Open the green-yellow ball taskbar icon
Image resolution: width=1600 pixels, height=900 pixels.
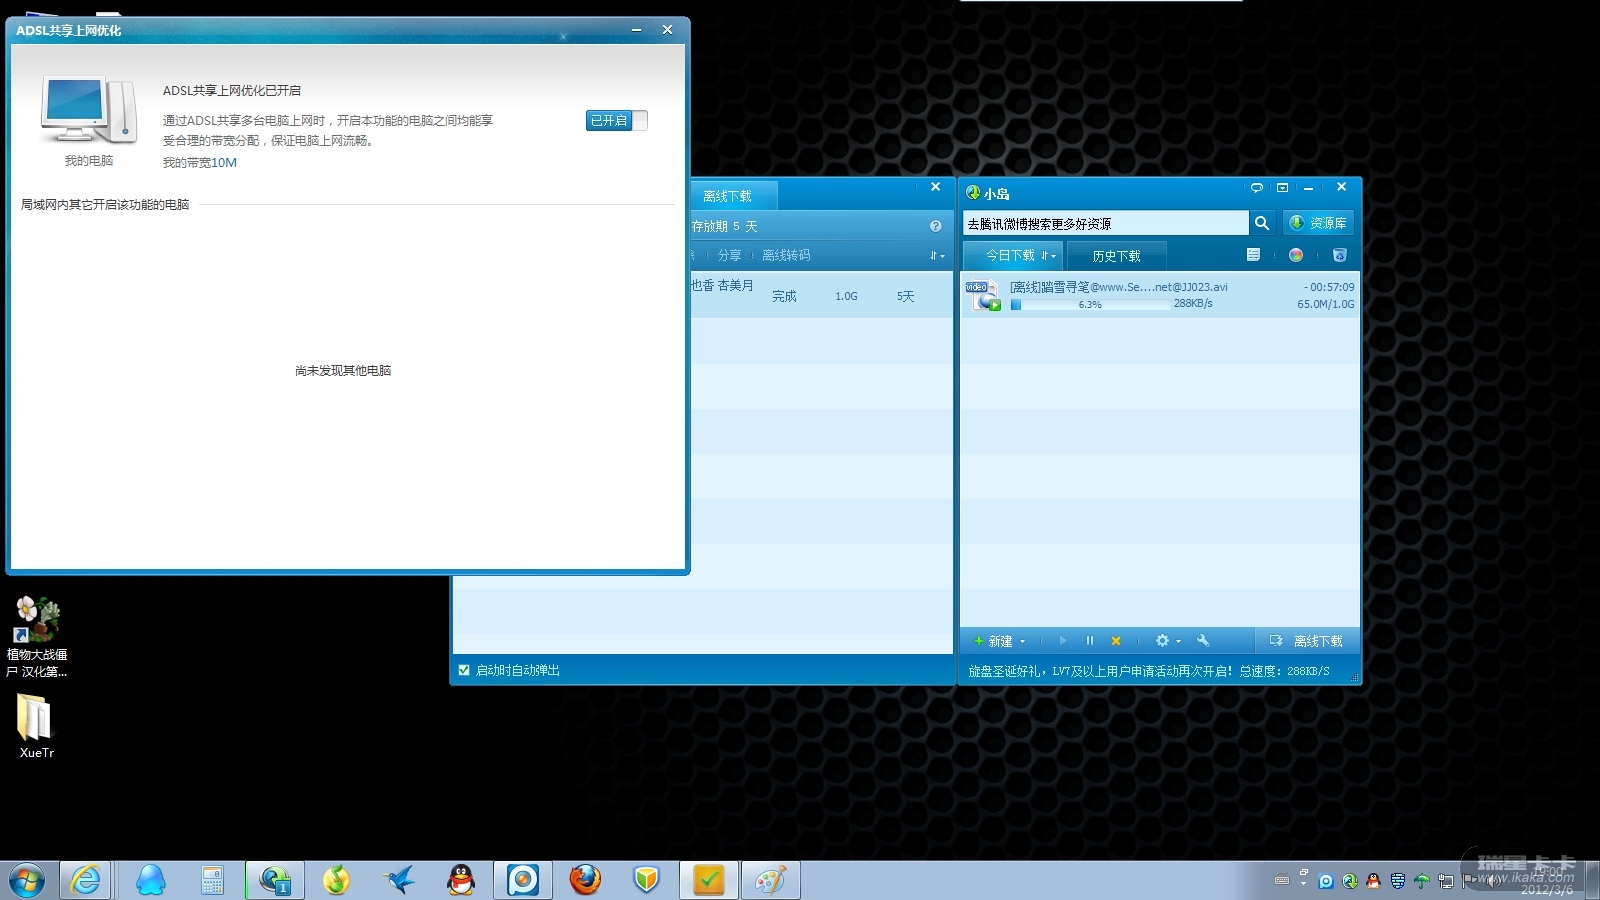[337, 880]
